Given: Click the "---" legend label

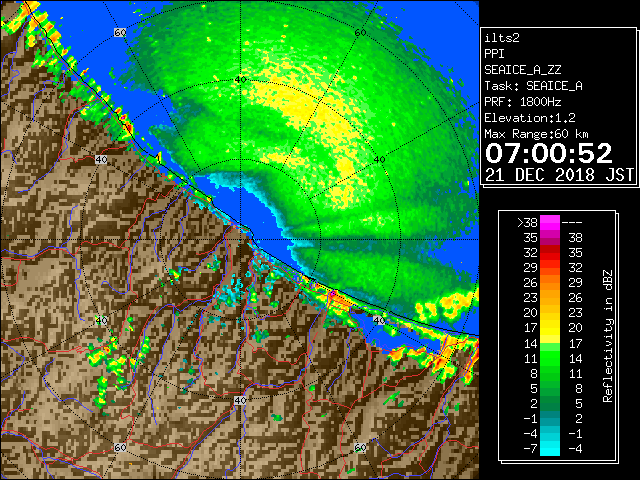Looking at the screenshot, I should (572, 223).
